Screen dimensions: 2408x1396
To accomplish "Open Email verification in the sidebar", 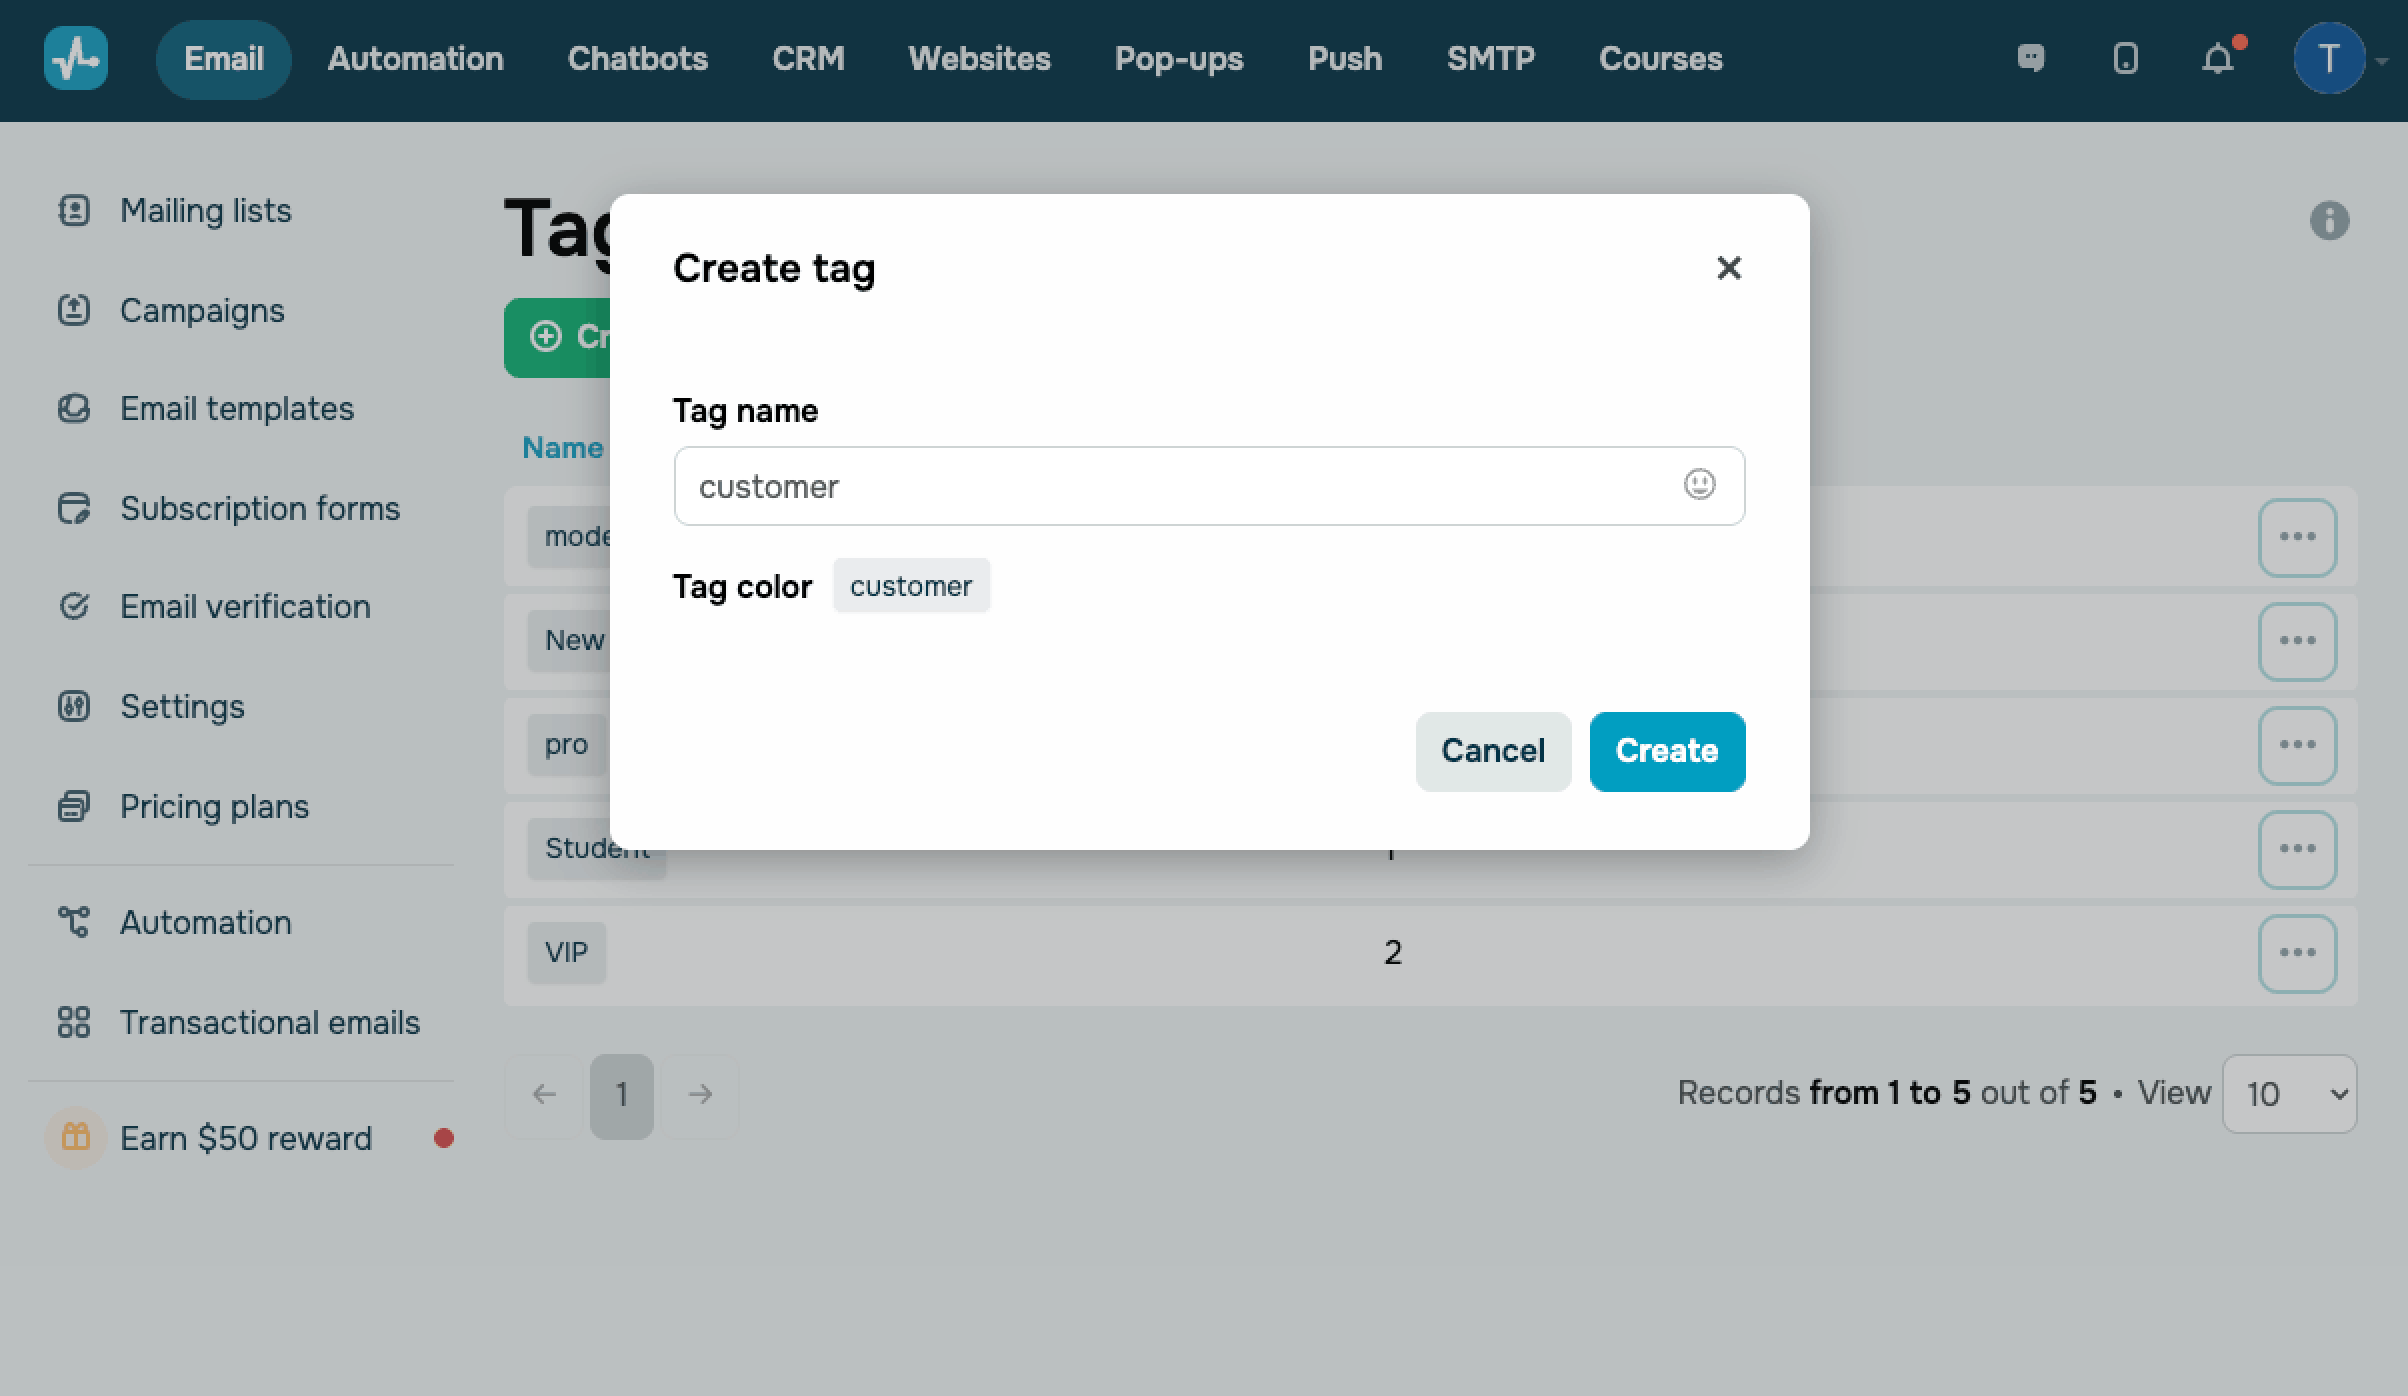I will tap(245, 607).
